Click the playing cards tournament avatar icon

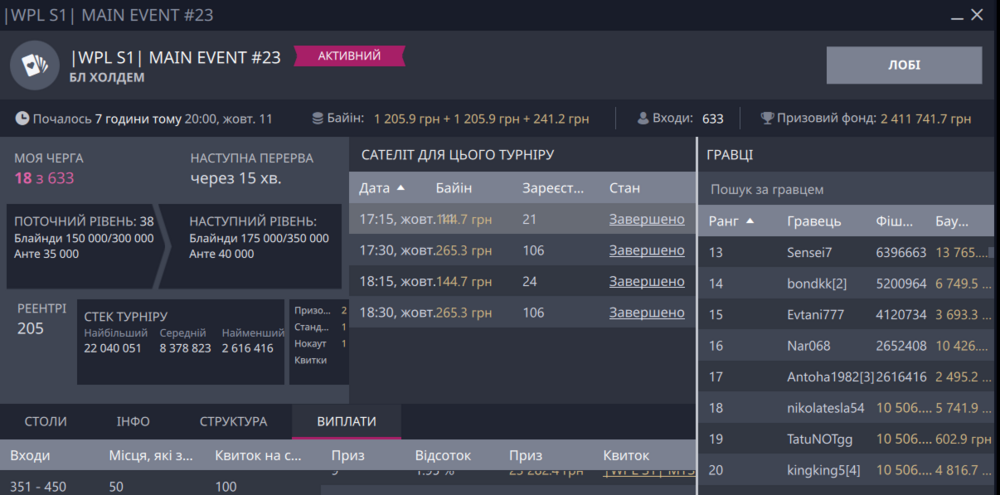[x=36, y=66]
